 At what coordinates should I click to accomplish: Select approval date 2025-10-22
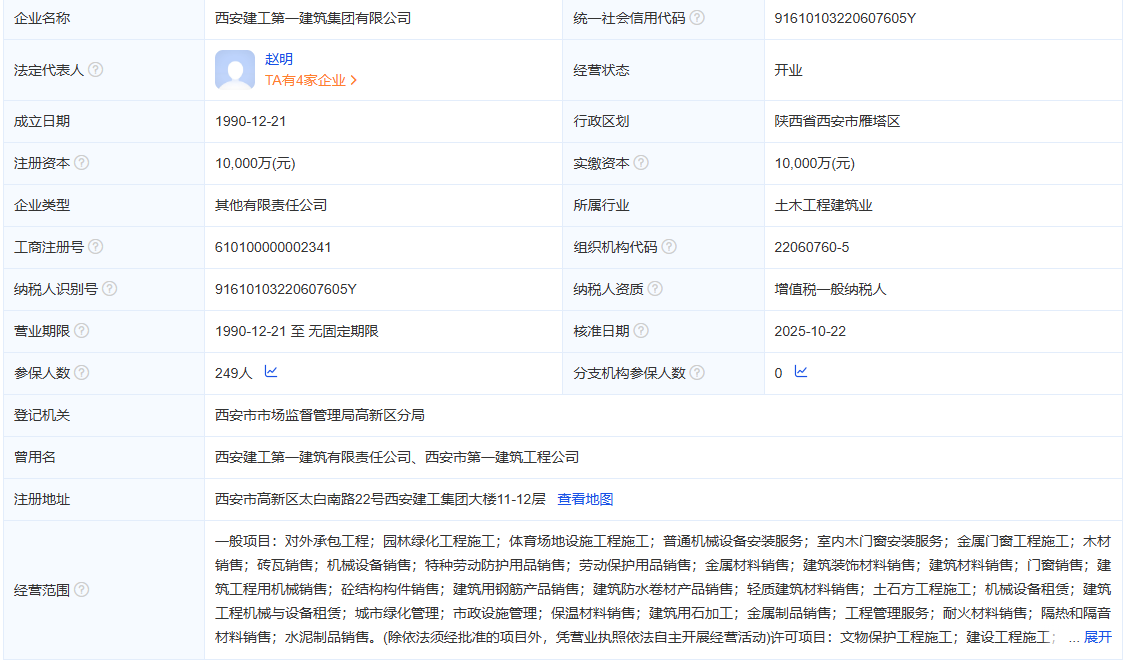tap(810, 331)
